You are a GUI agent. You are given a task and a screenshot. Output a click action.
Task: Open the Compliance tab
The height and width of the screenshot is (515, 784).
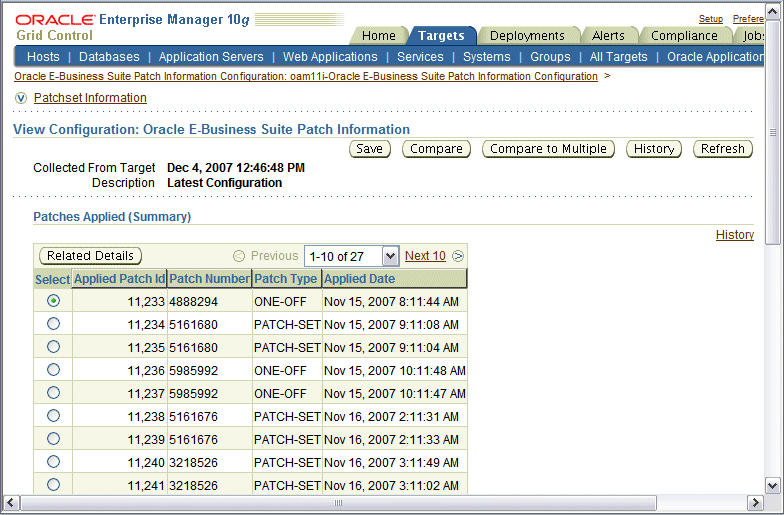[684, 36]
